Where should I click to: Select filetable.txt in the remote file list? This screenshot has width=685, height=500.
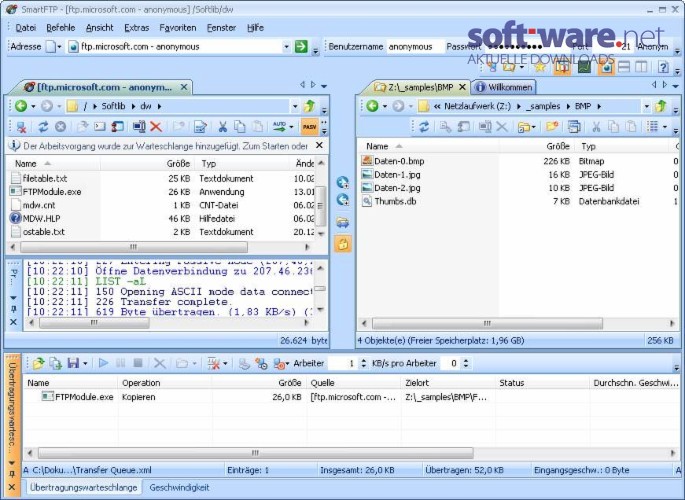tap(45, 178)
